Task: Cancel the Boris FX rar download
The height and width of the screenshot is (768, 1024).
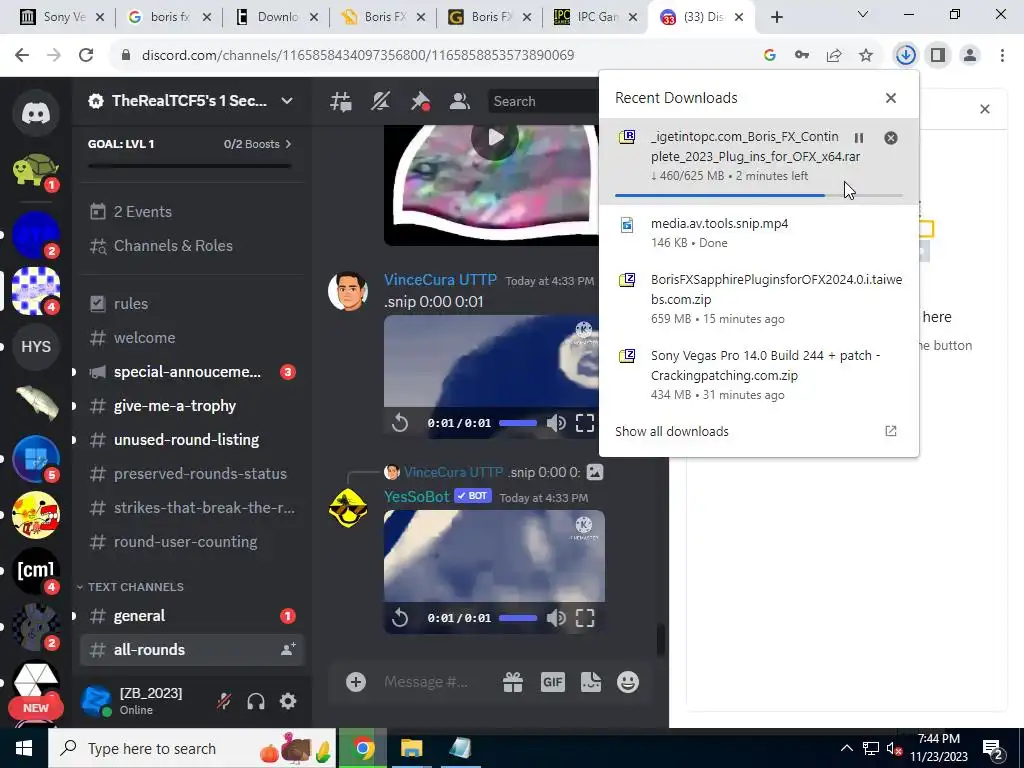Action: point(891,138)
